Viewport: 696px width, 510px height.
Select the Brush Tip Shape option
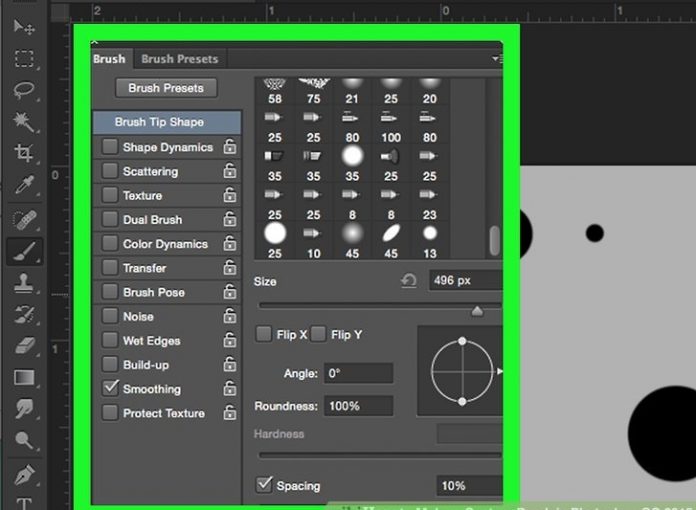pyautogui.click(x=160, y=122)
